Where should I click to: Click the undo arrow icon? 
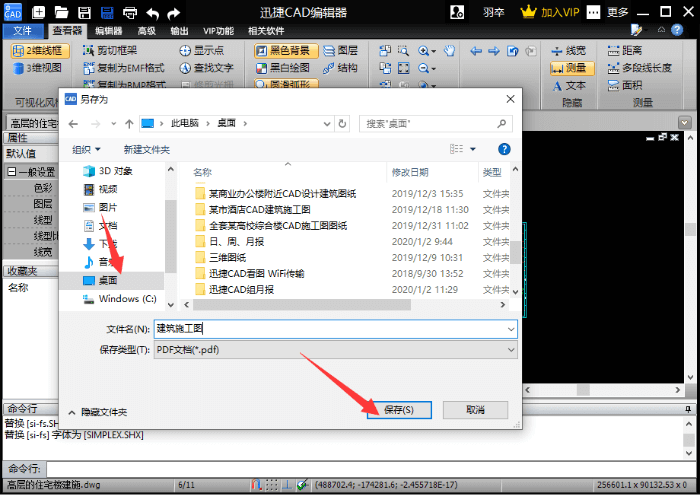coord(152,13)
